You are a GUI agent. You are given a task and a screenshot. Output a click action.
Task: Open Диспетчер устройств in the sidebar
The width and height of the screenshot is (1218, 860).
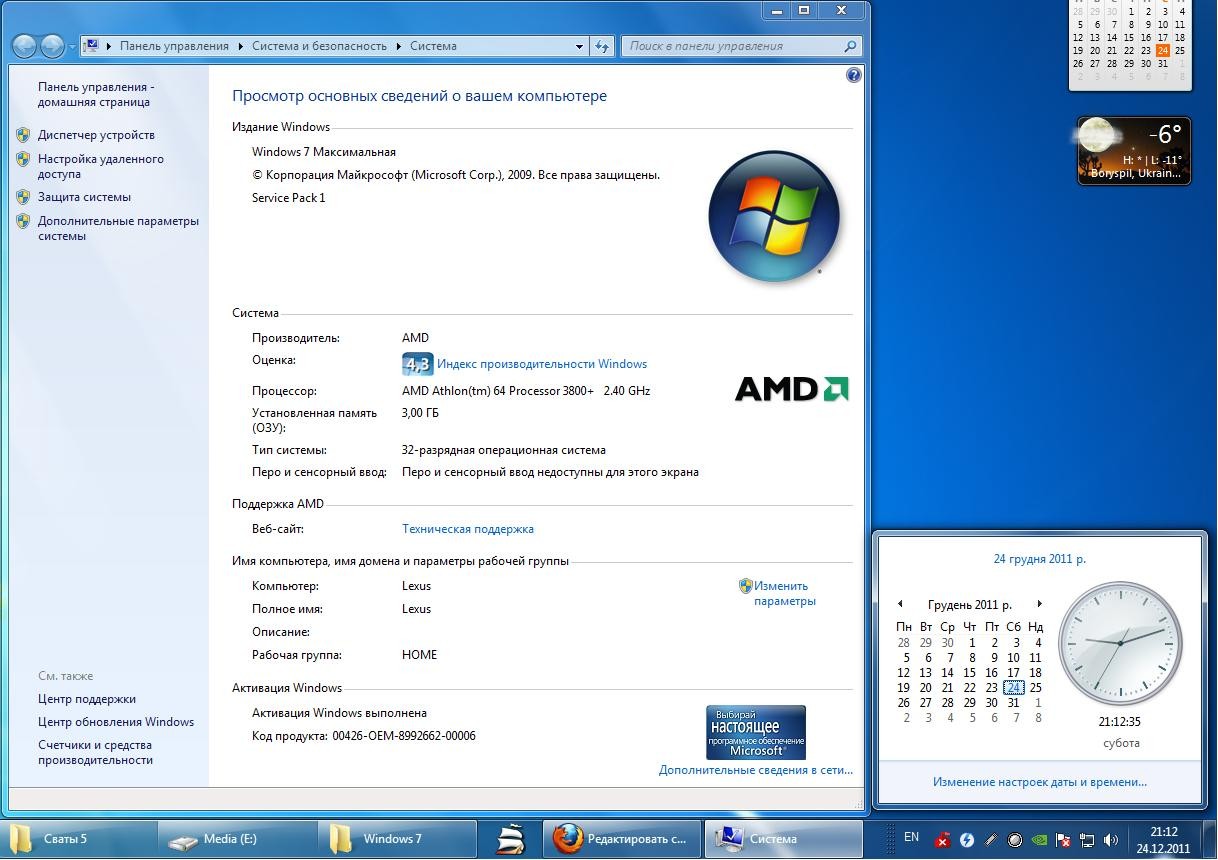click(96, 135)
